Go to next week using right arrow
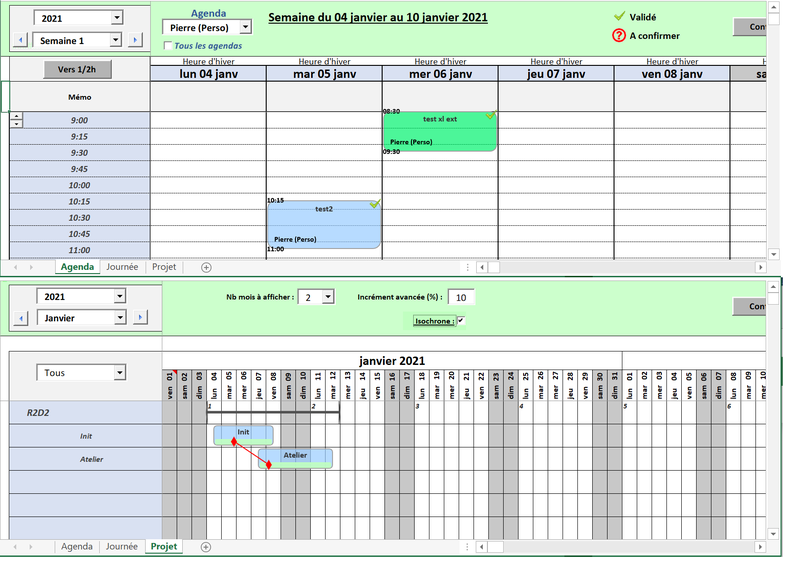The image size is (800, 568). click(x=140, y=40)
